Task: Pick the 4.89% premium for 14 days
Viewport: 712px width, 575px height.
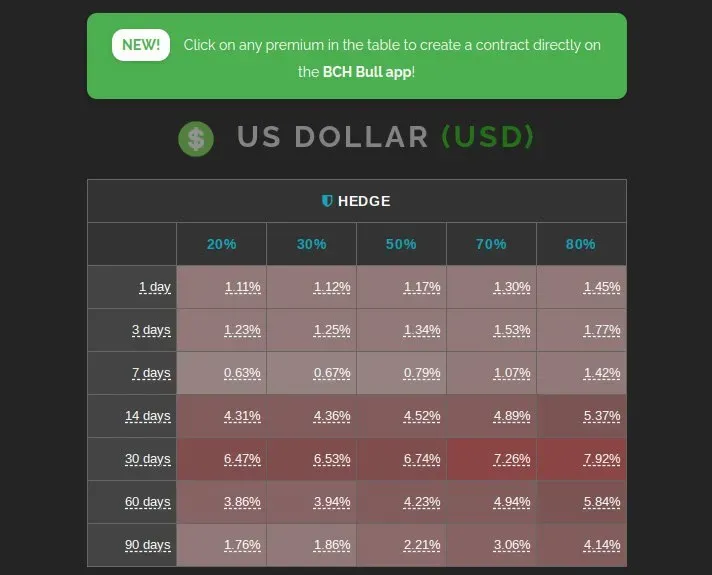Action: pyautogui.click(x=512, y=416)
